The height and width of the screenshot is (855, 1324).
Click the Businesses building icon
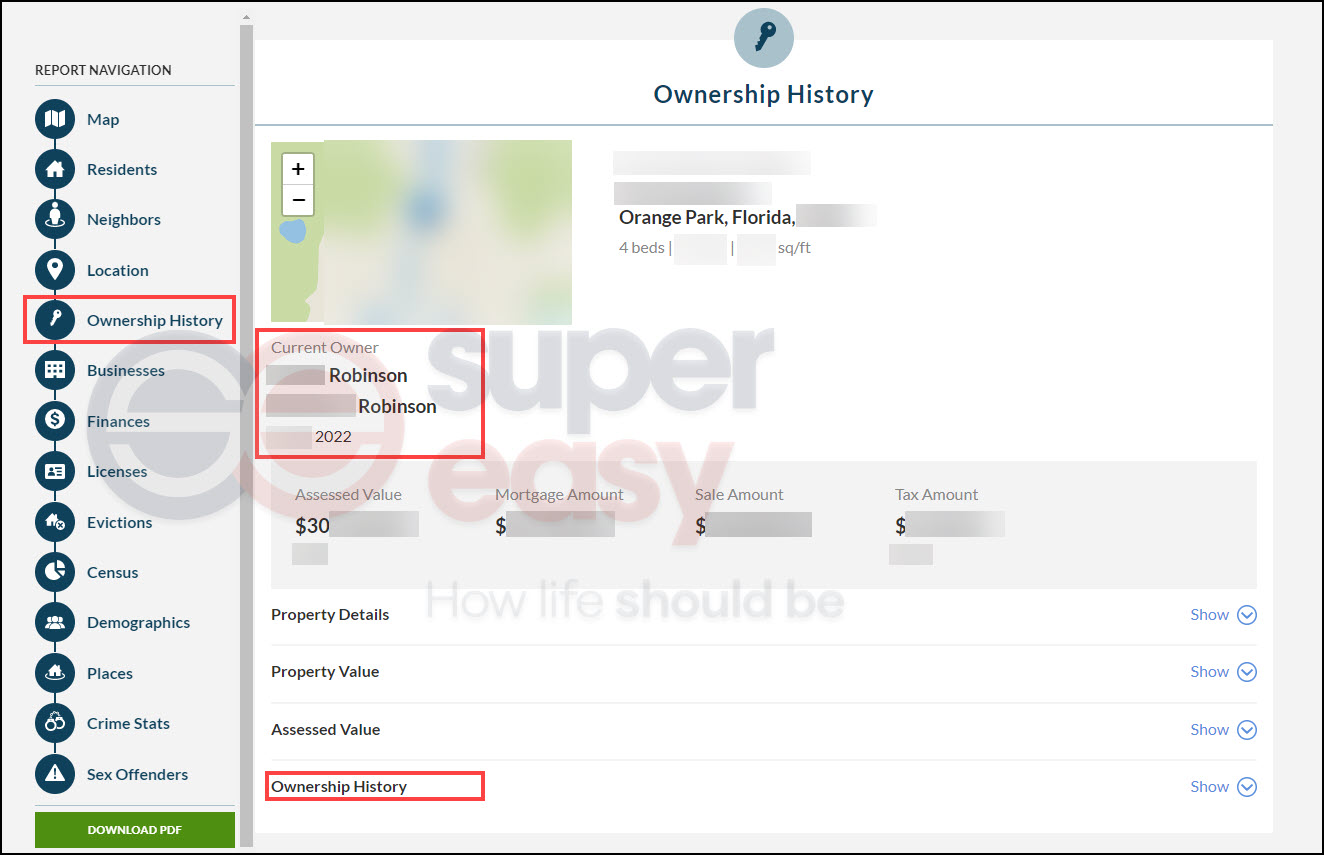click(x=55, y=370)
